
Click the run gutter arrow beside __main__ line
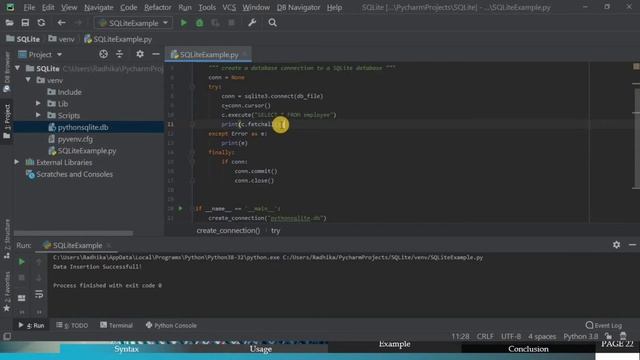(180, 208)
